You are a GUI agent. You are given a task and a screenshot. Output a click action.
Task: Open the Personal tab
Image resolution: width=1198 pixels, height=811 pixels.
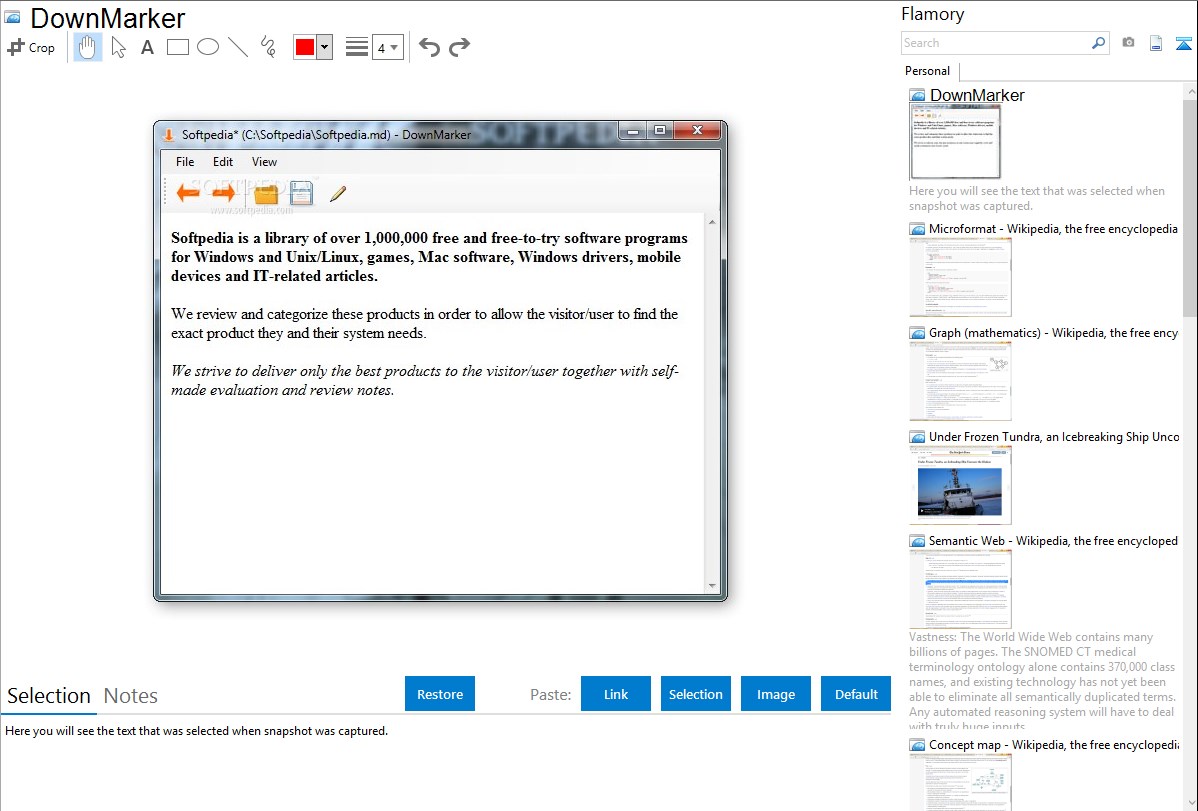pyautogui.click(x=928, y=71)
